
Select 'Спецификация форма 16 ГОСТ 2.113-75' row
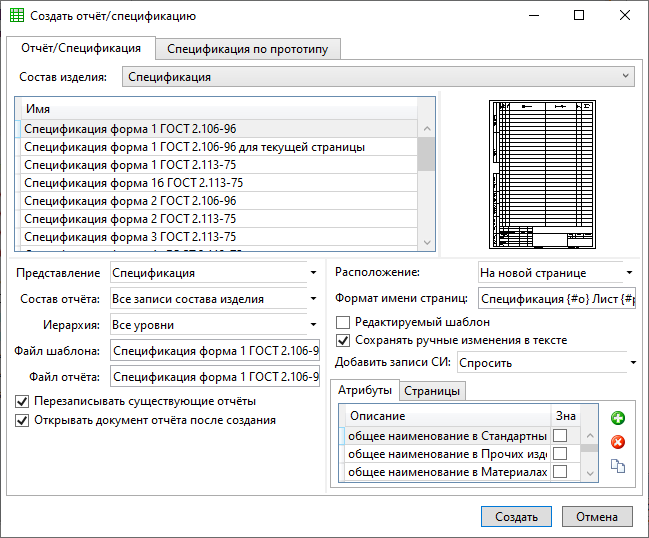point(219,183)
